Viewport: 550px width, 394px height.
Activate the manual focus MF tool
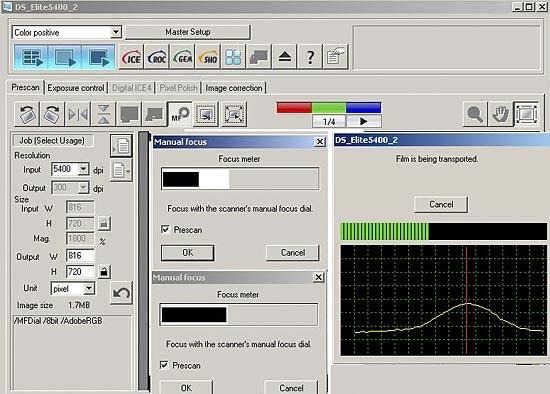tap(180, 114)
